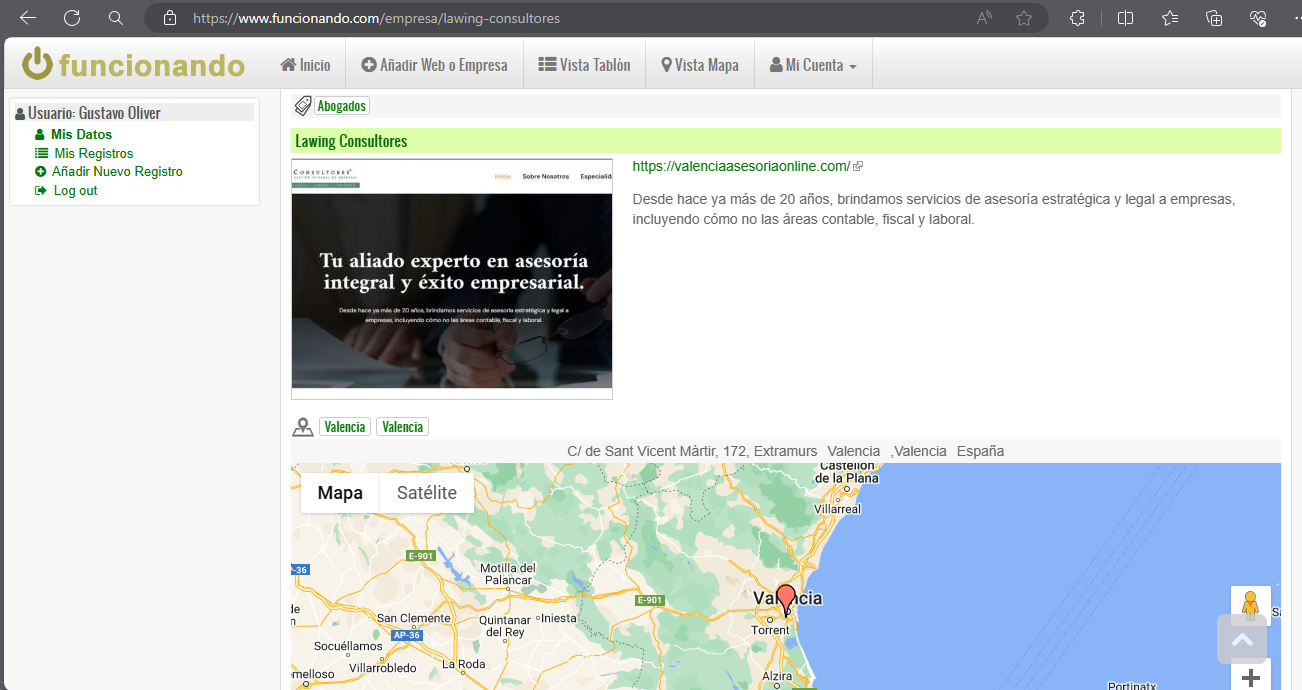The image size is (1302, 690).
Task: Click Añadir Nuevo Registro link
Action: [117, 171]
